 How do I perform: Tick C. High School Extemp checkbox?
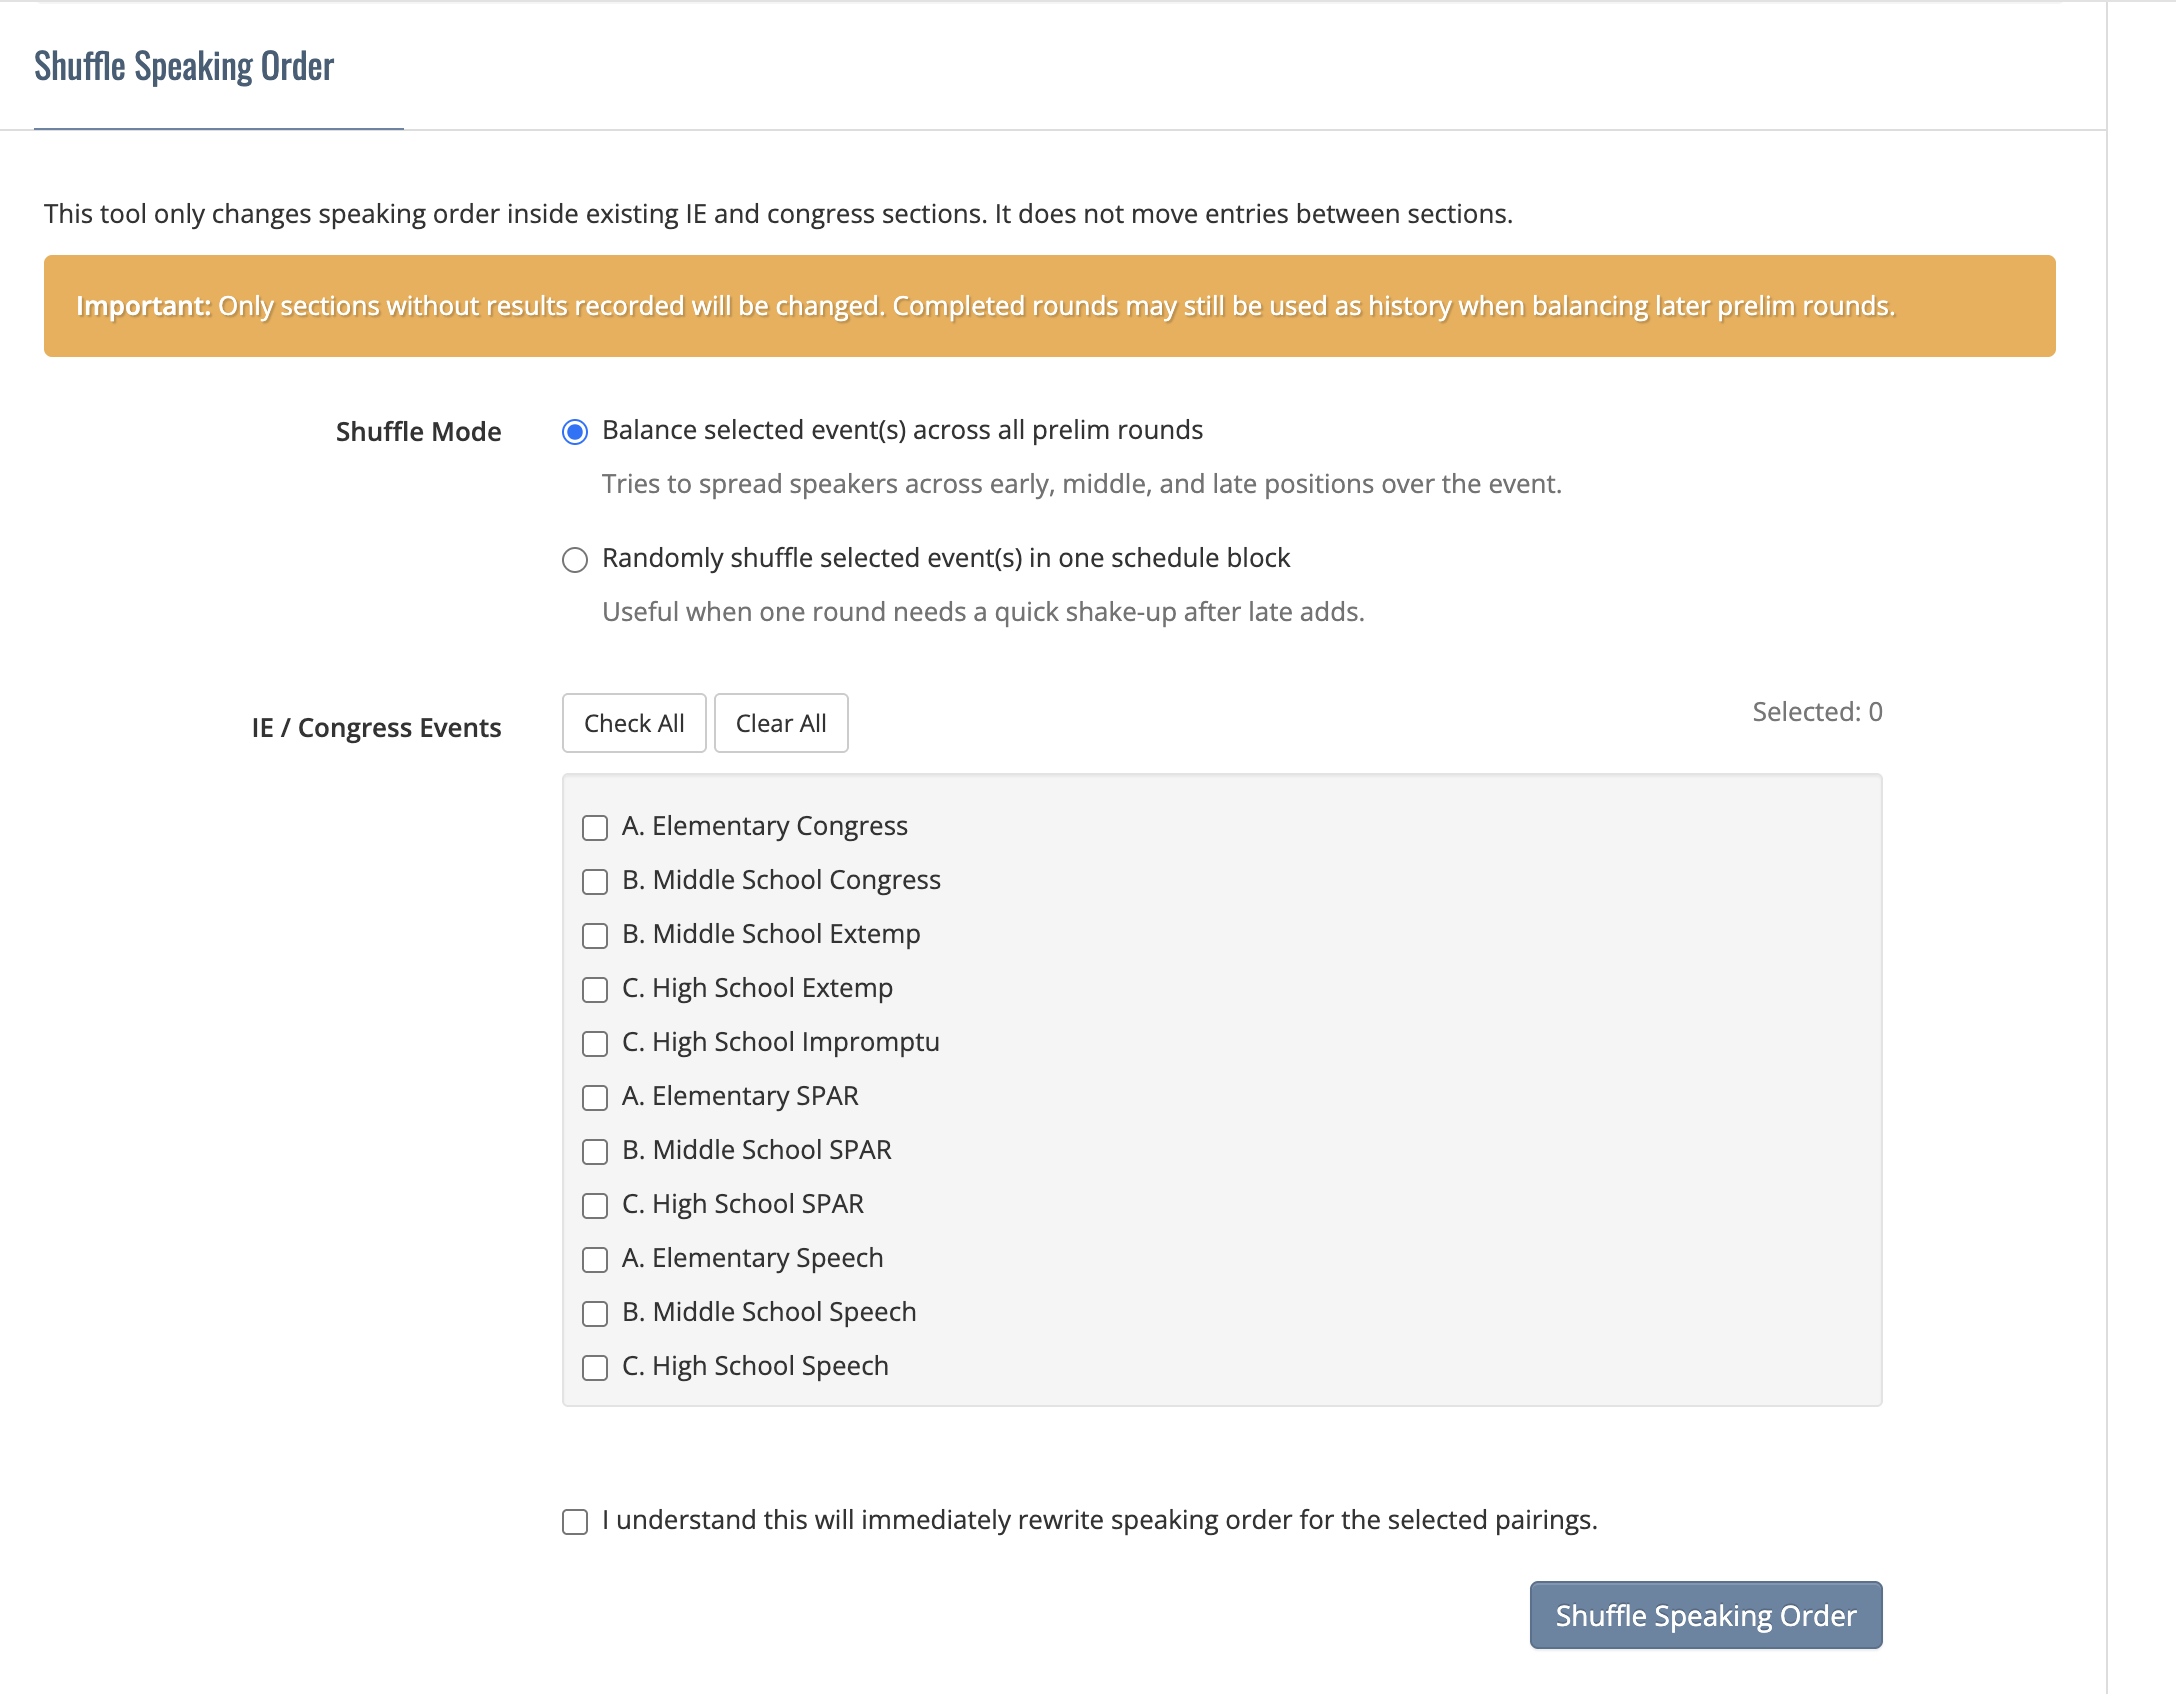[595, 990]
